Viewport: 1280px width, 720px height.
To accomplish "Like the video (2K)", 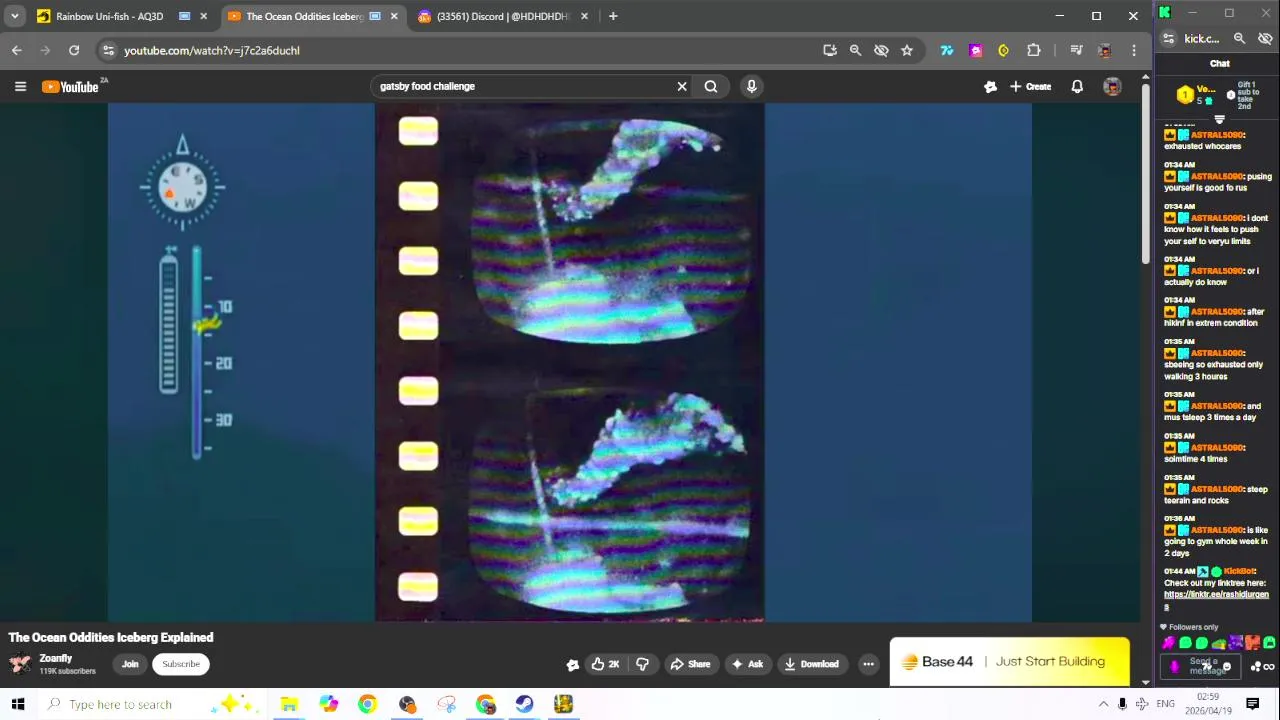I will pyautogui.click(x=606, y=664).
